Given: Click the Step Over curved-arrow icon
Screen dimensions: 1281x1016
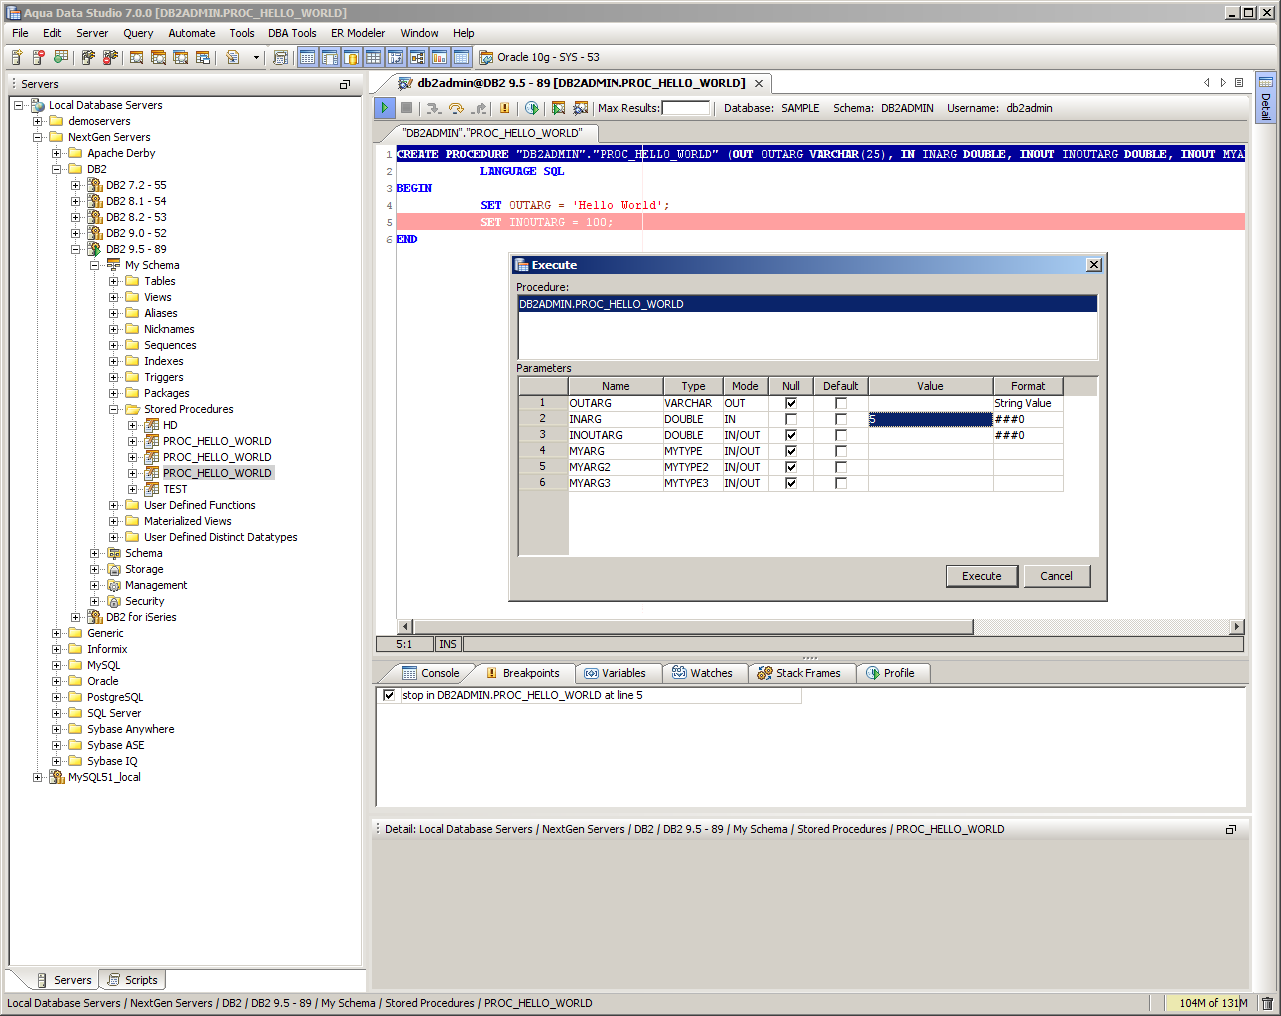Looking at the screenshot, I should tap(457, 108).
